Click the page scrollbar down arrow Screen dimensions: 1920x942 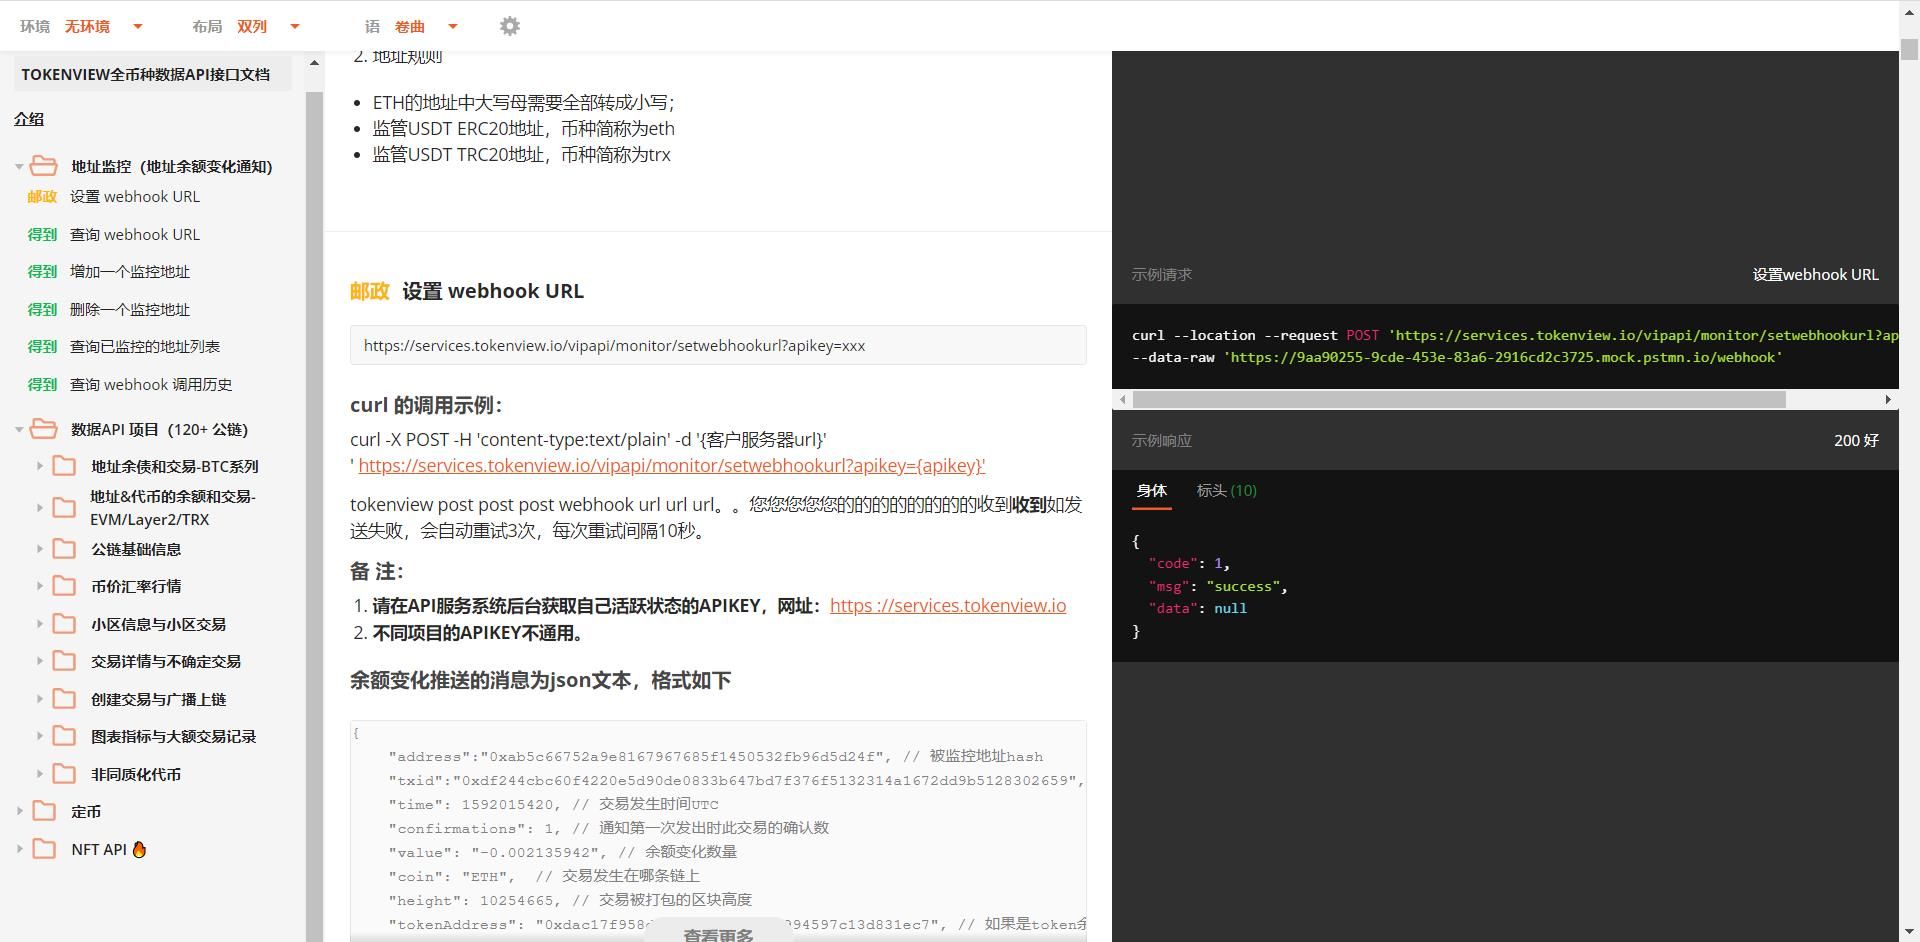pos(1910,933)
